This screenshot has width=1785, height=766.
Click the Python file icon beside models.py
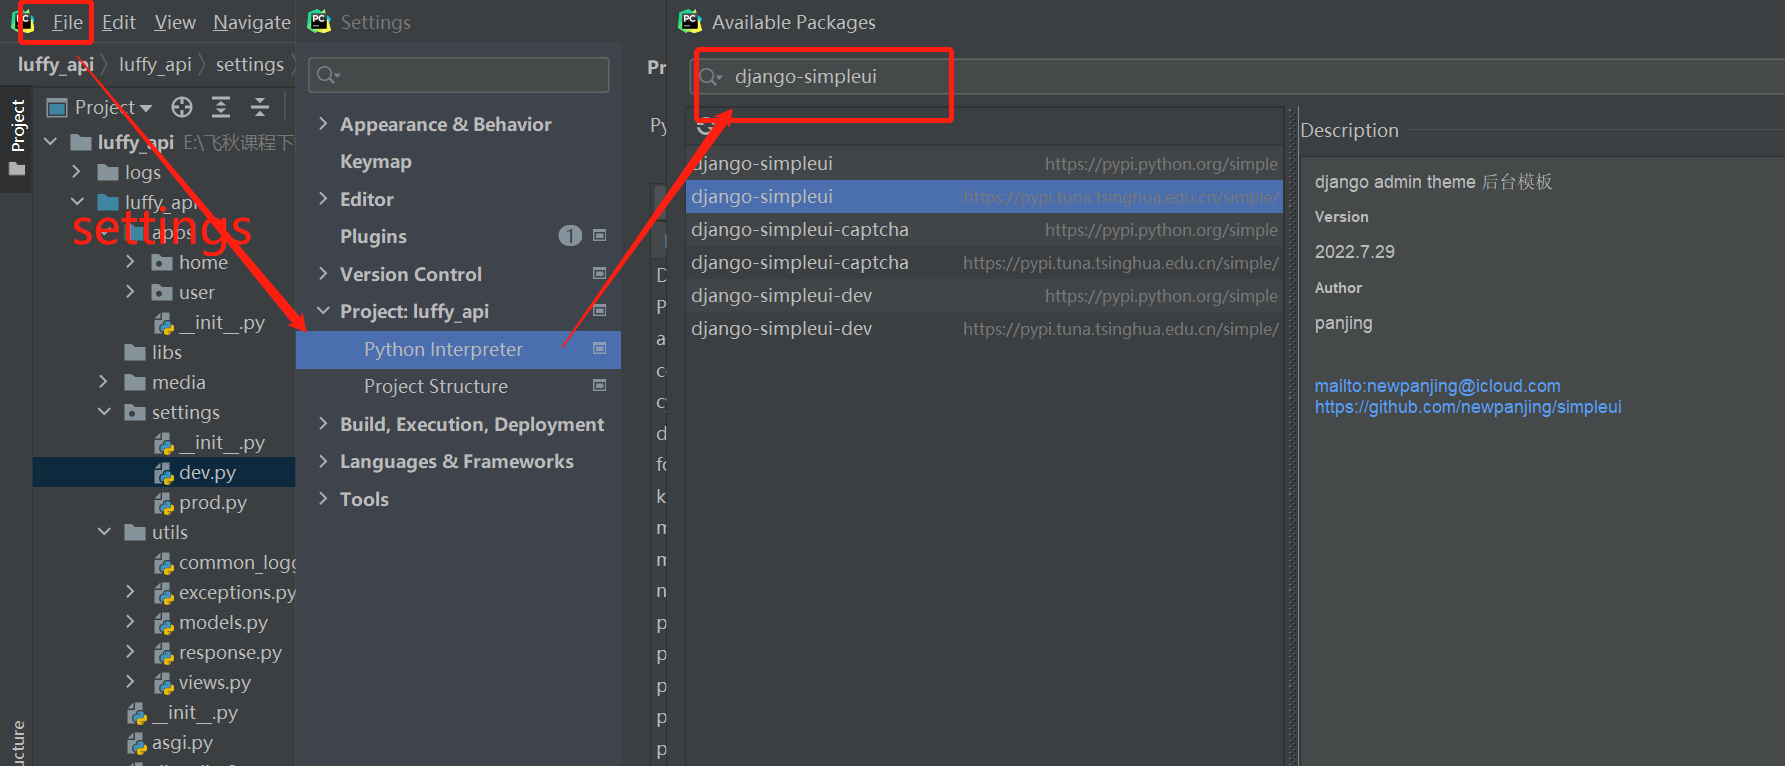(x=164, y=623)
